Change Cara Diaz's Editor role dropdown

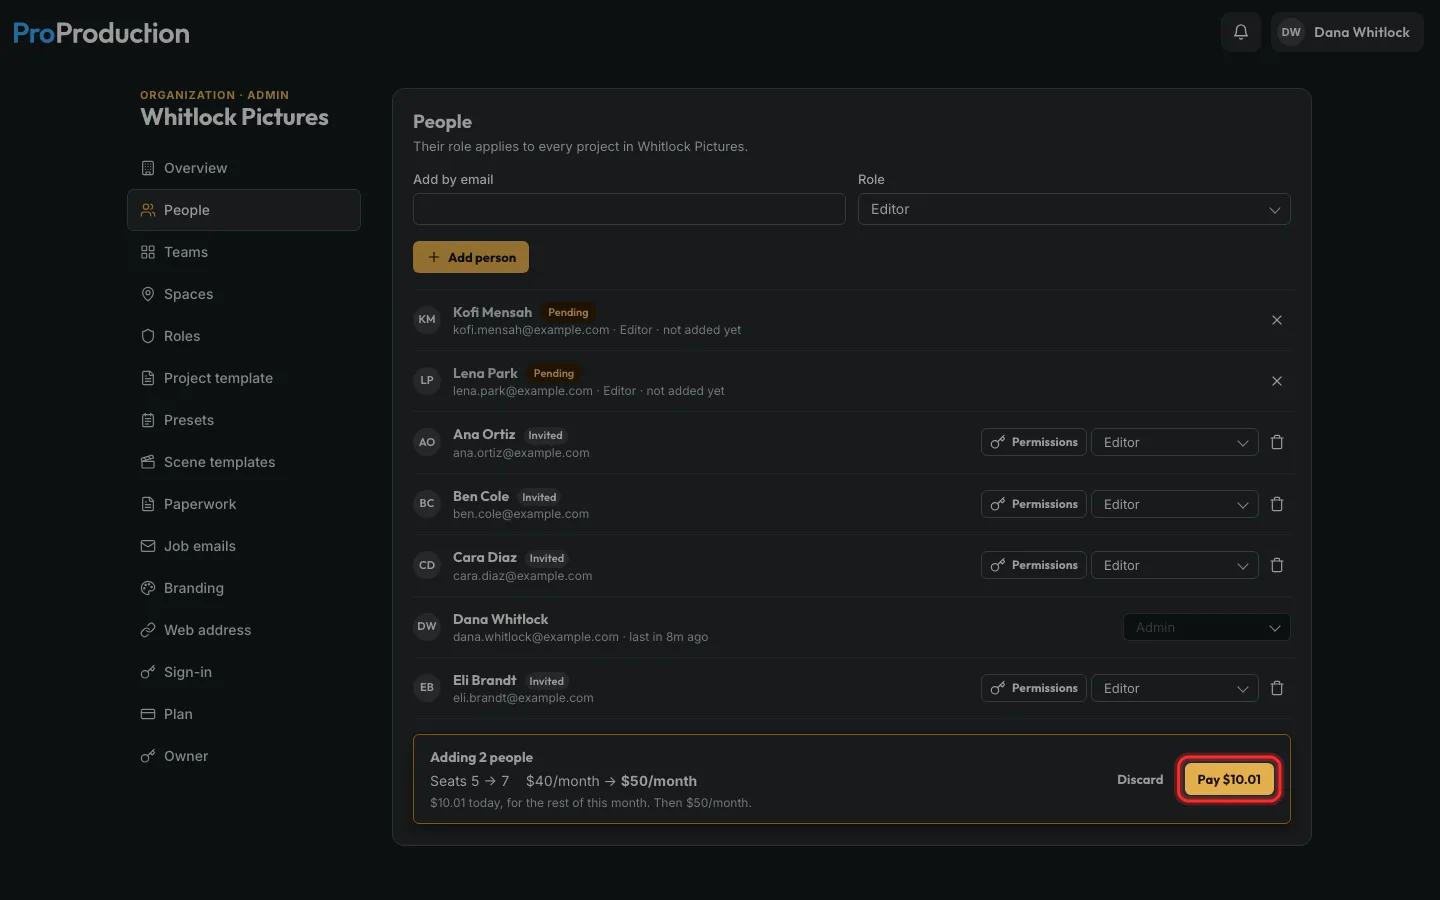[x=1175, y=565]
